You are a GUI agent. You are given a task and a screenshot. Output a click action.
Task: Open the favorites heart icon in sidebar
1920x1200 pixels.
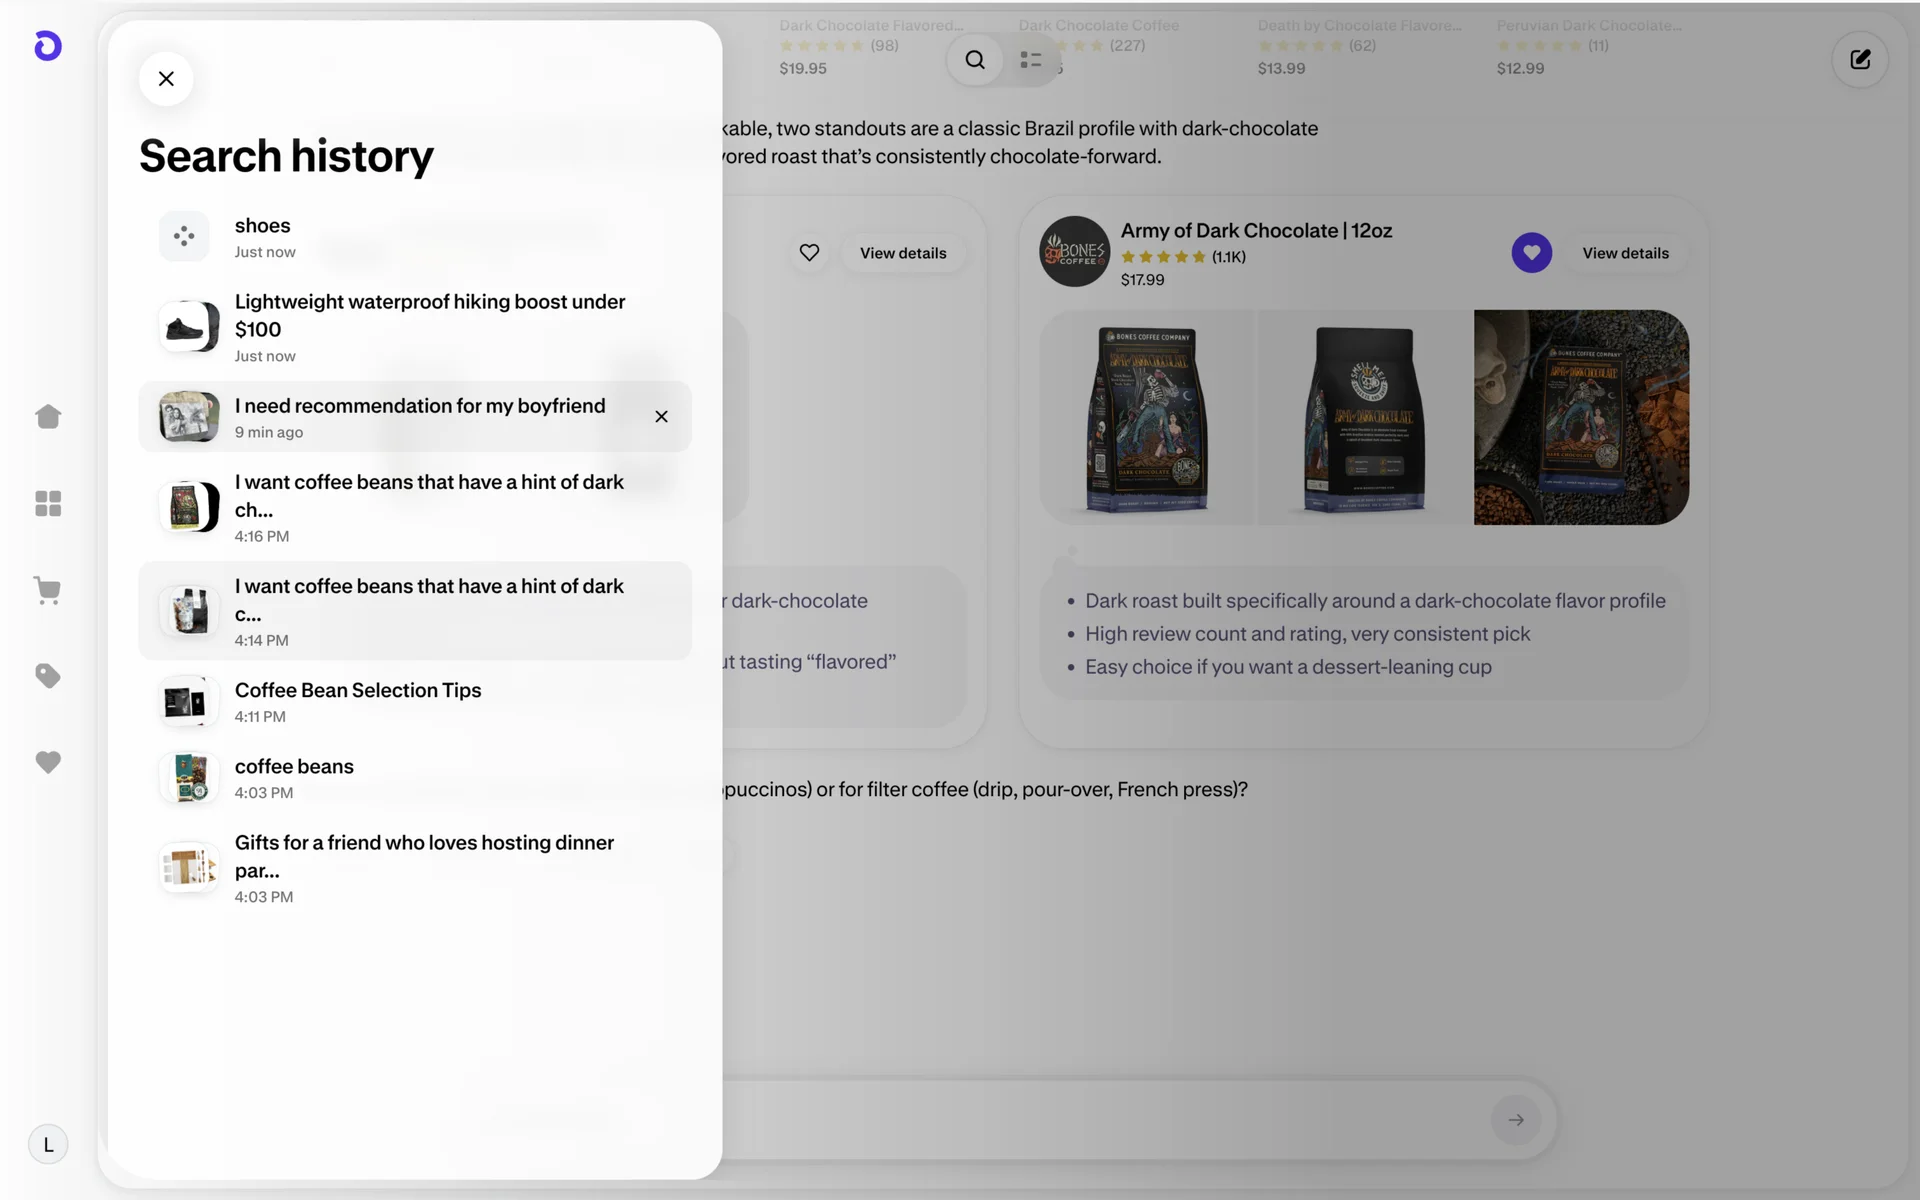pos(48,762)
